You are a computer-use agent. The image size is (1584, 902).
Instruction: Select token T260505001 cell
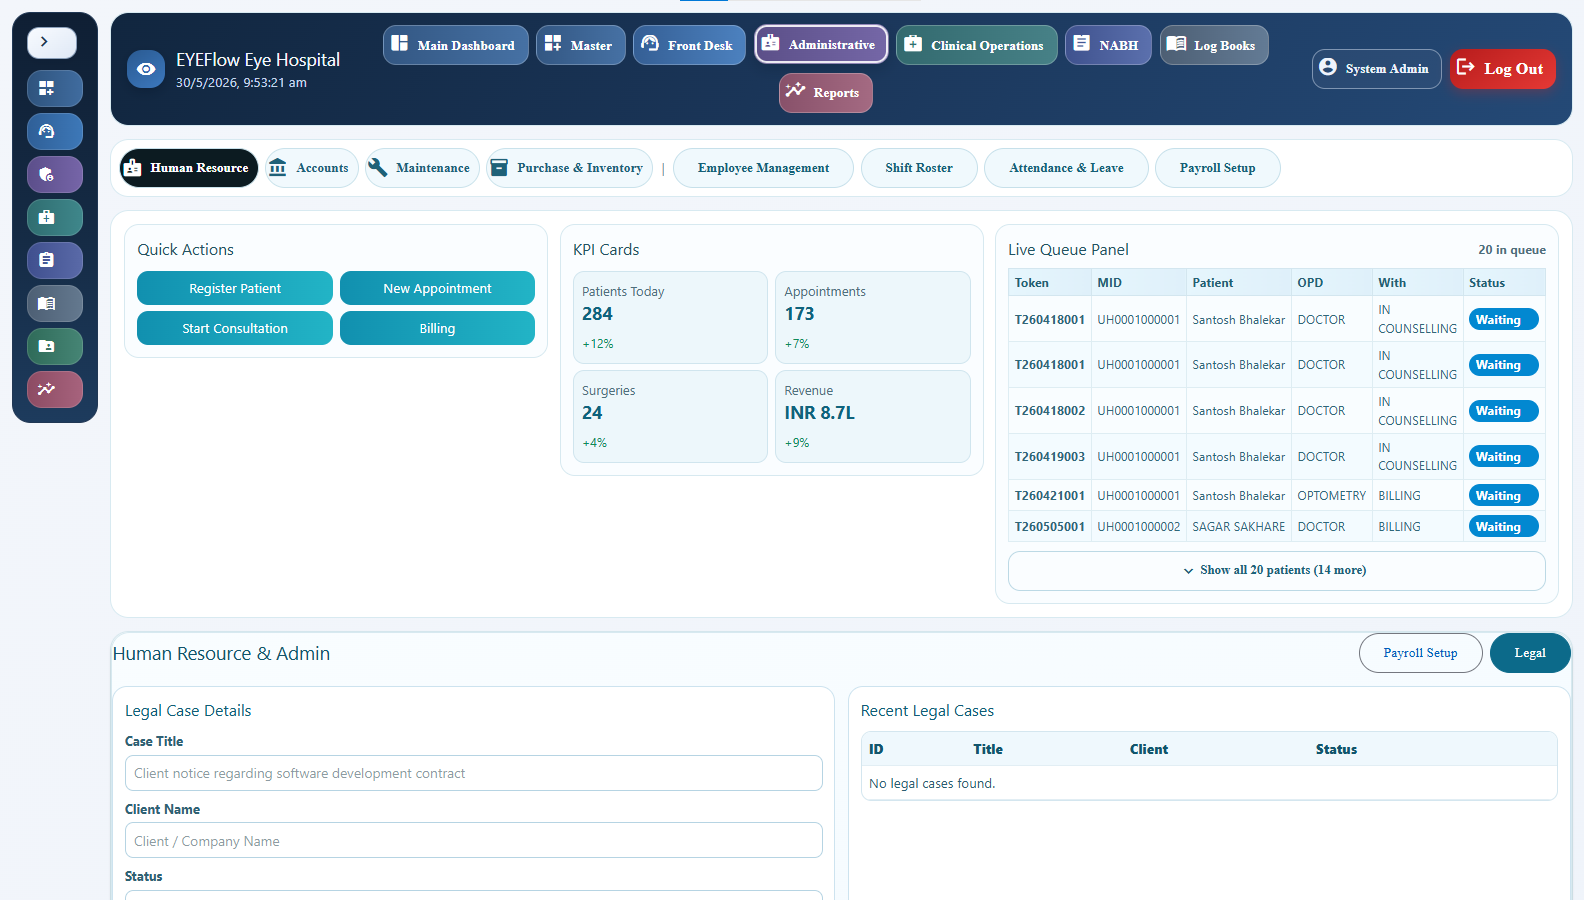(x=1050, y=527)
